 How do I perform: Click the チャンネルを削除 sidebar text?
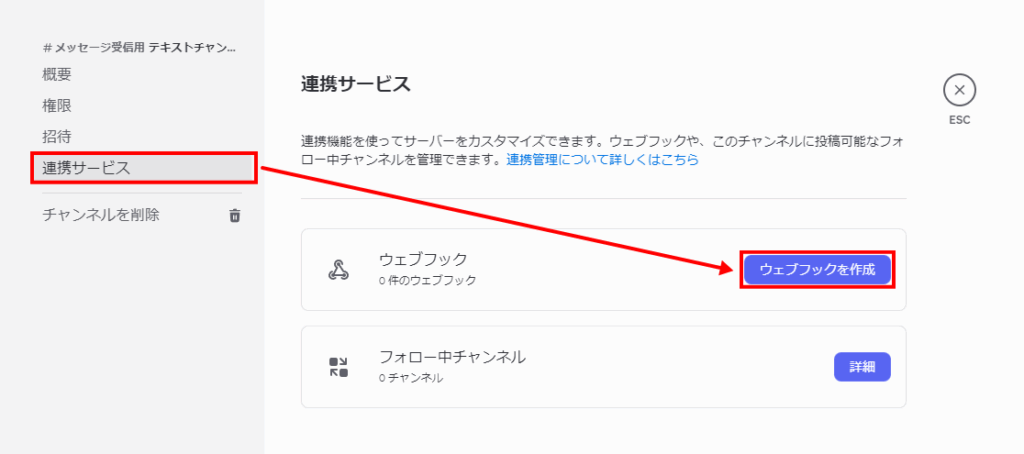101,214
